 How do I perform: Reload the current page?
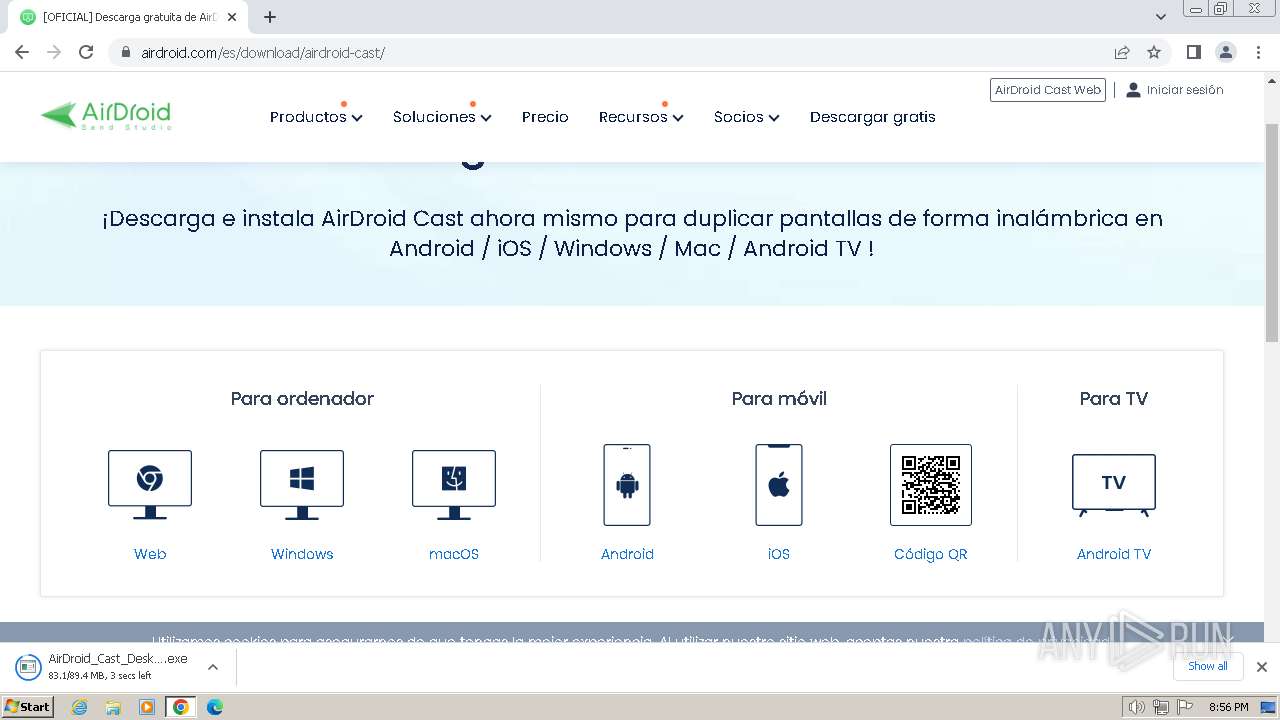86,52
